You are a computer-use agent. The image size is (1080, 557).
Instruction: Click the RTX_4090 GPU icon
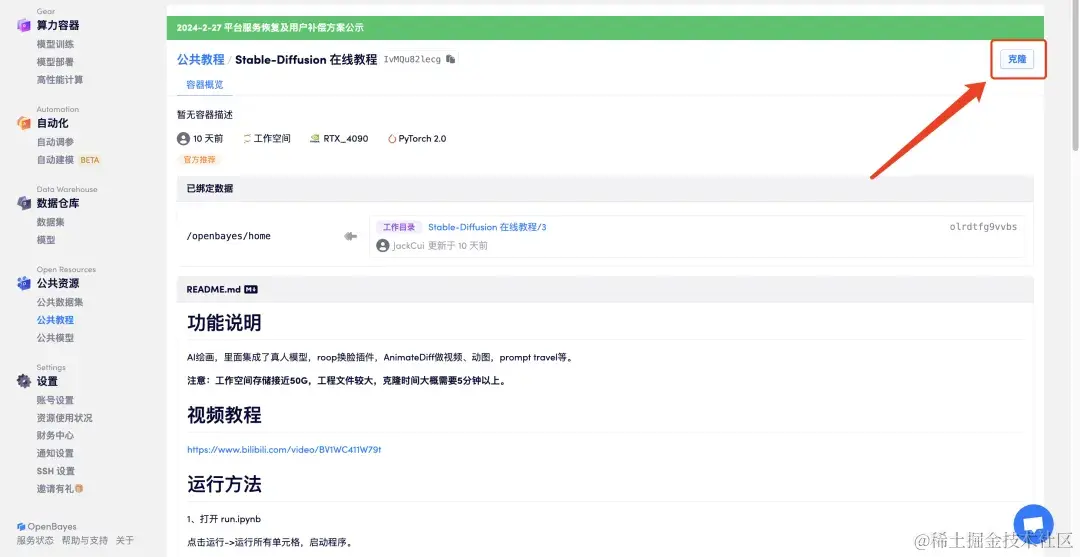[315, 138]
